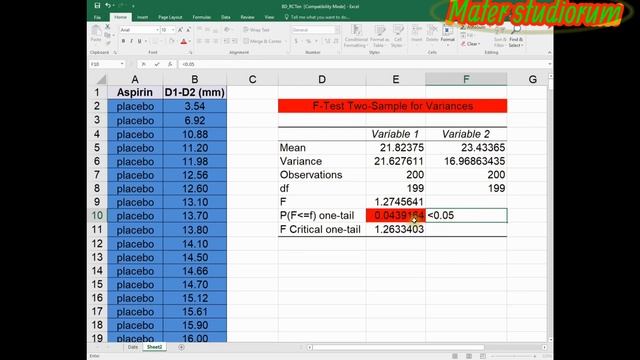Open Conditional Formatting menu
The height and width of the screenshot is (360, 640).
click(x=356, y=36)
